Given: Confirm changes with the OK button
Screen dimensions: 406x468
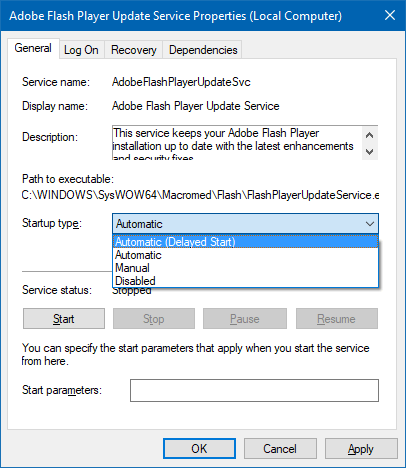Looking at the screenshot, I should click(199, 449).
